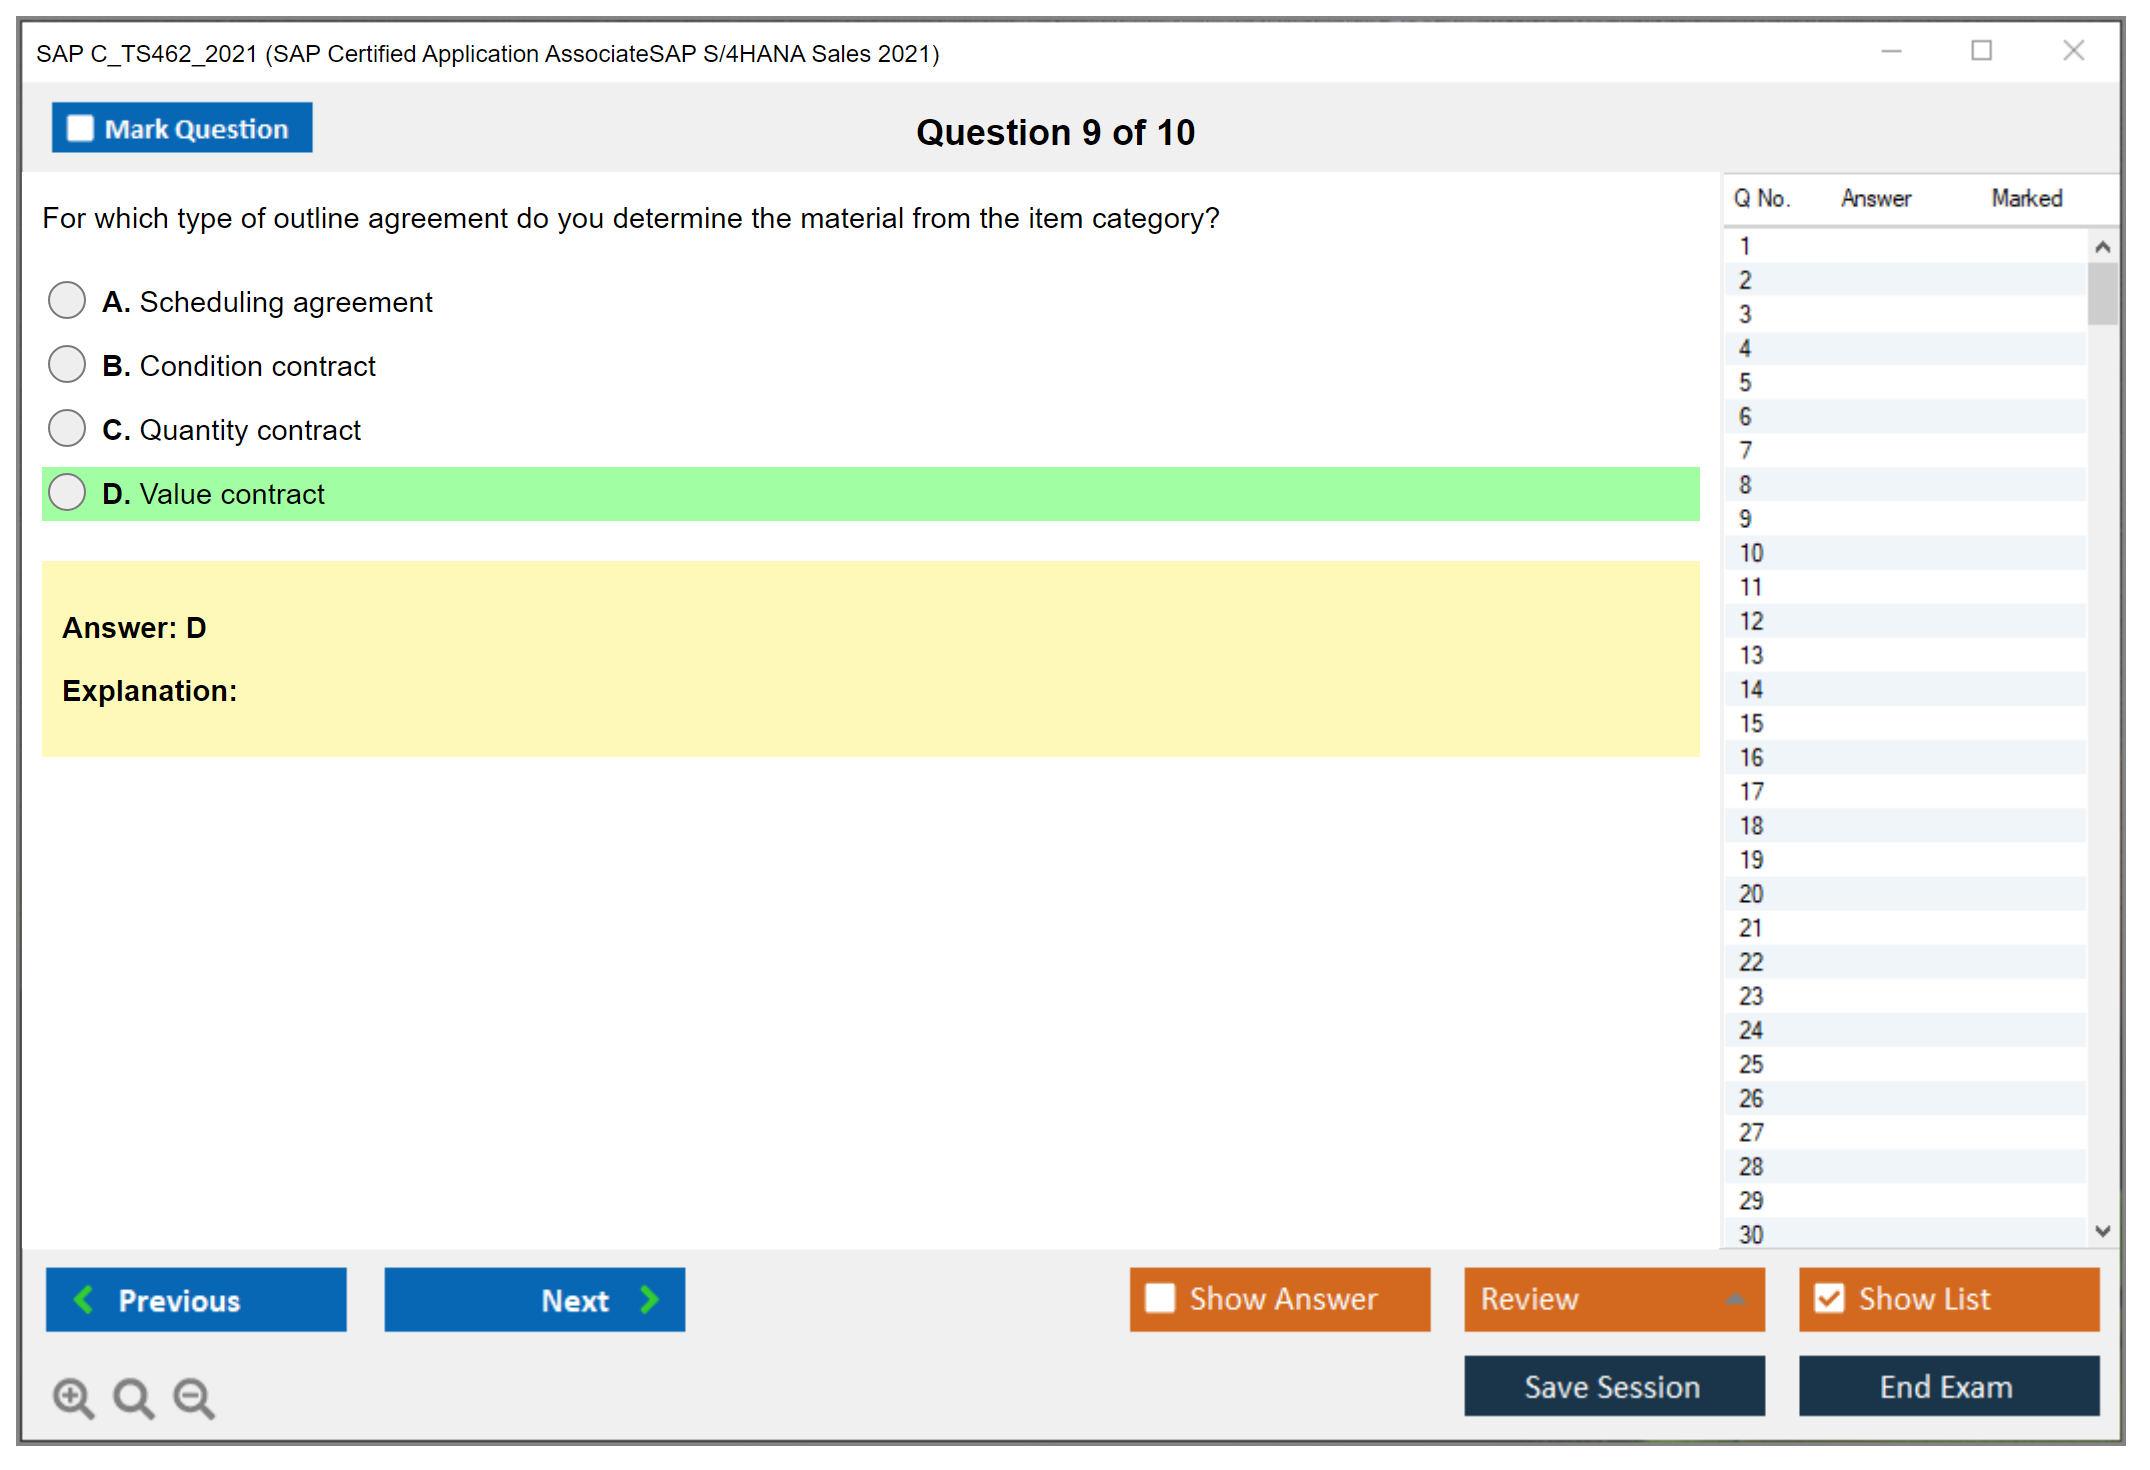
Task: Select question 20 in the list
Action: pos(1752,894)
